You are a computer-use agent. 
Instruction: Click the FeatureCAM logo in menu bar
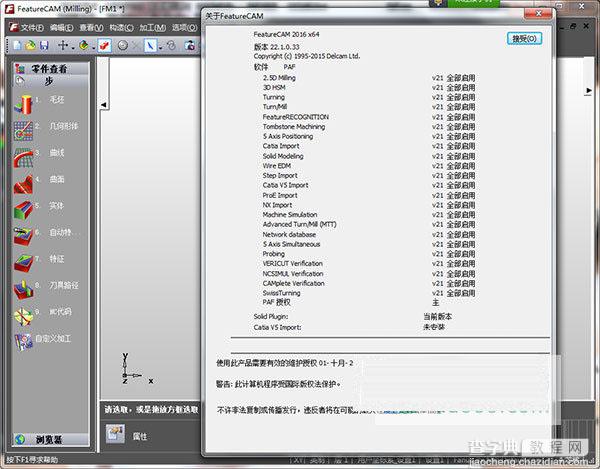(x=14, y=28)
